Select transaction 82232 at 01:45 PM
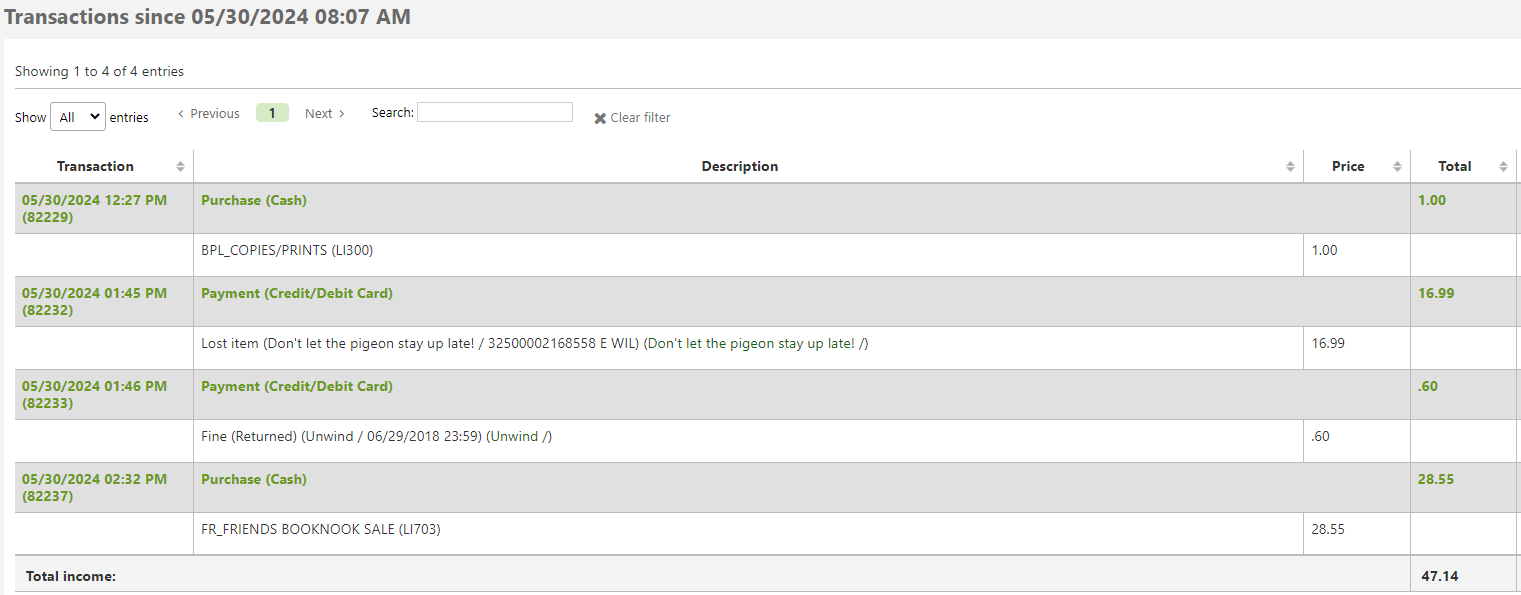The width and height of the screenshot is (1521, 595). [x=94, y=301]
